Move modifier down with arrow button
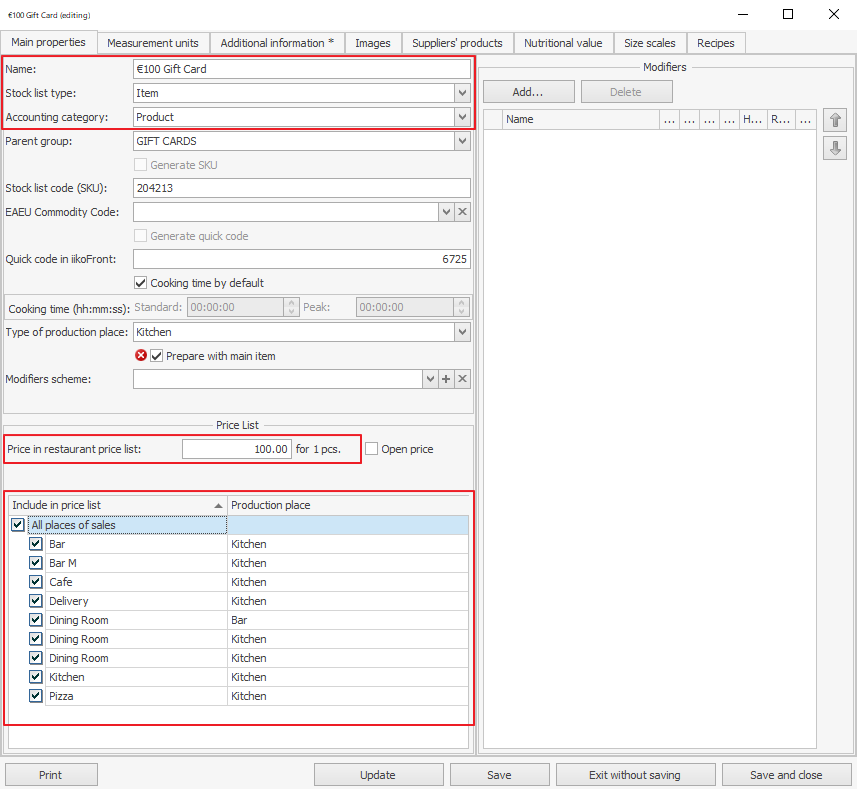 coord(836,148)
